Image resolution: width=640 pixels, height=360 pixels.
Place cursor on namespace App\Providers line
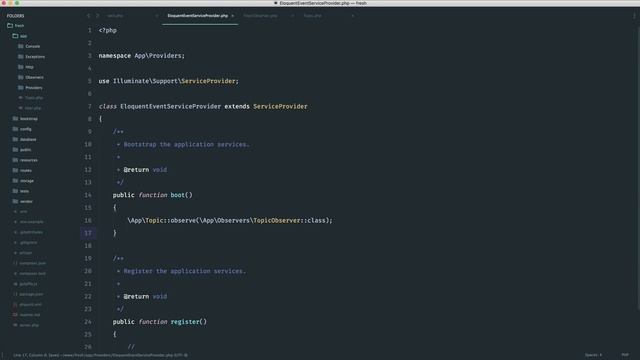(141, 56)
